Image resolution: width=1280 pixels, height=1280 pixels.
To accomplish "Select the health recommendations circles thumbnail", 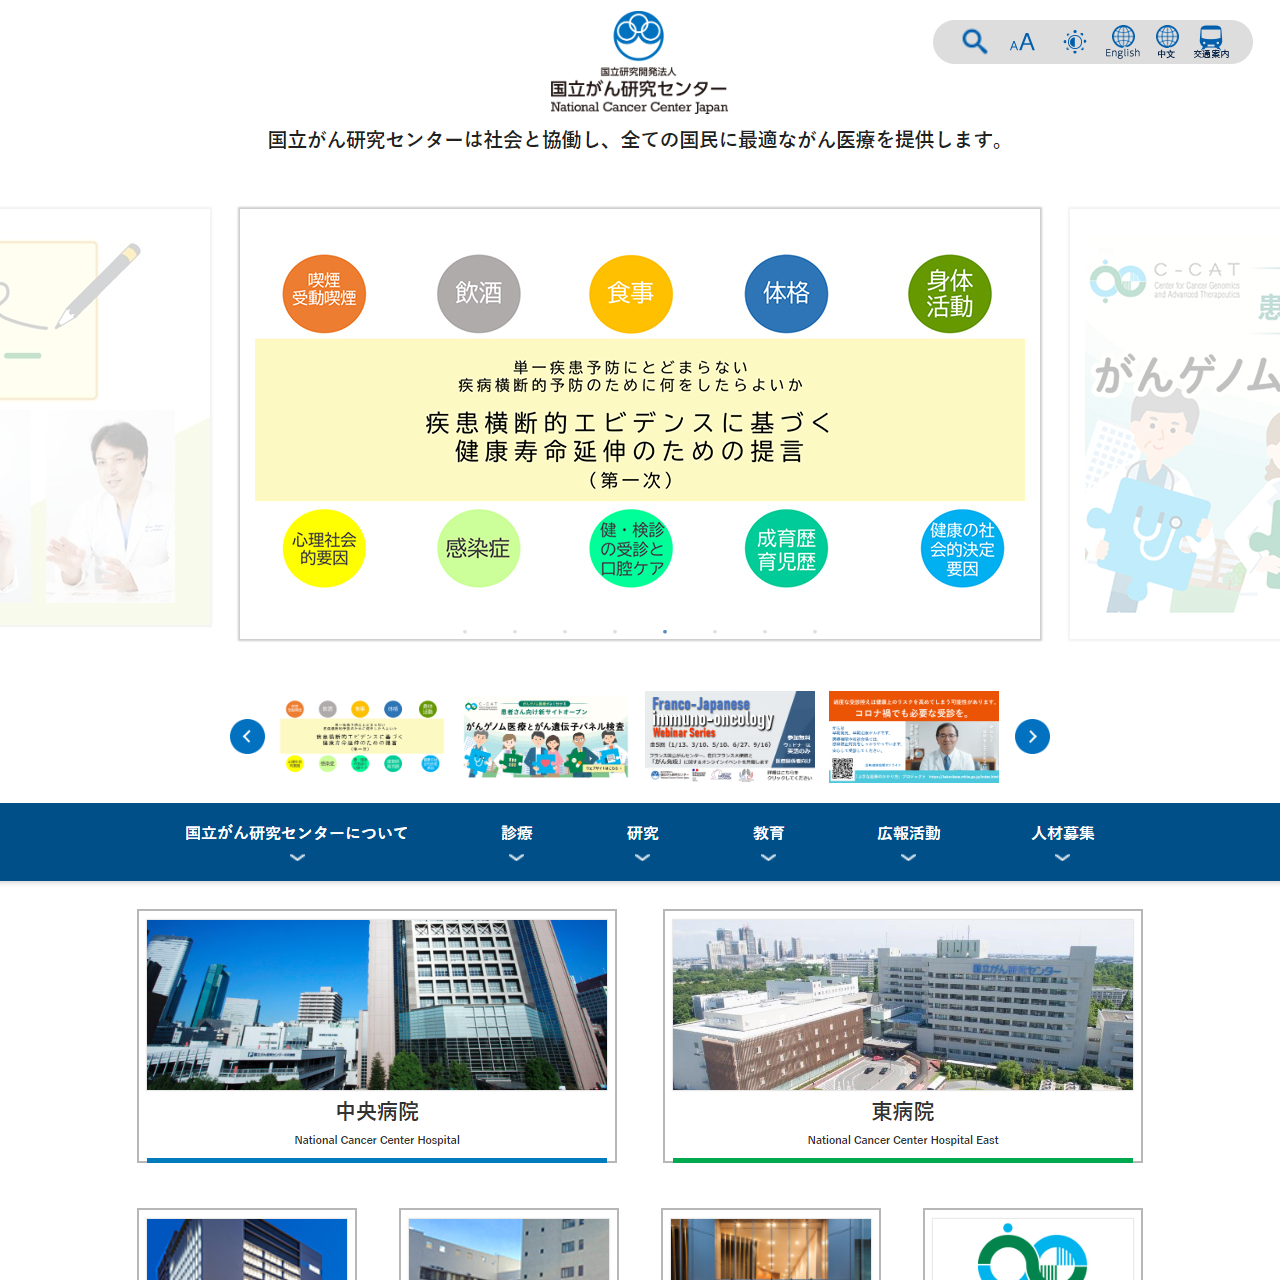I will tap(362, 737).
